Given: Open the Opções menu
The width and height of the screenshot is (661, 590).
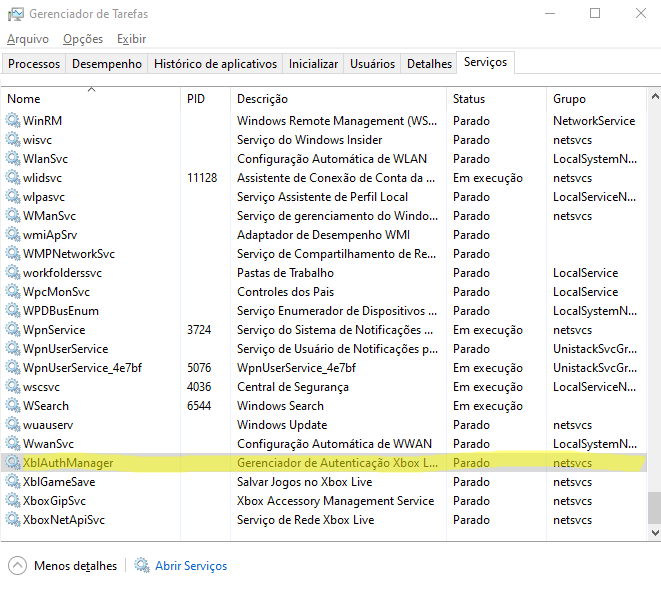Looking at the screenshot, I should (x=83, y=39).
